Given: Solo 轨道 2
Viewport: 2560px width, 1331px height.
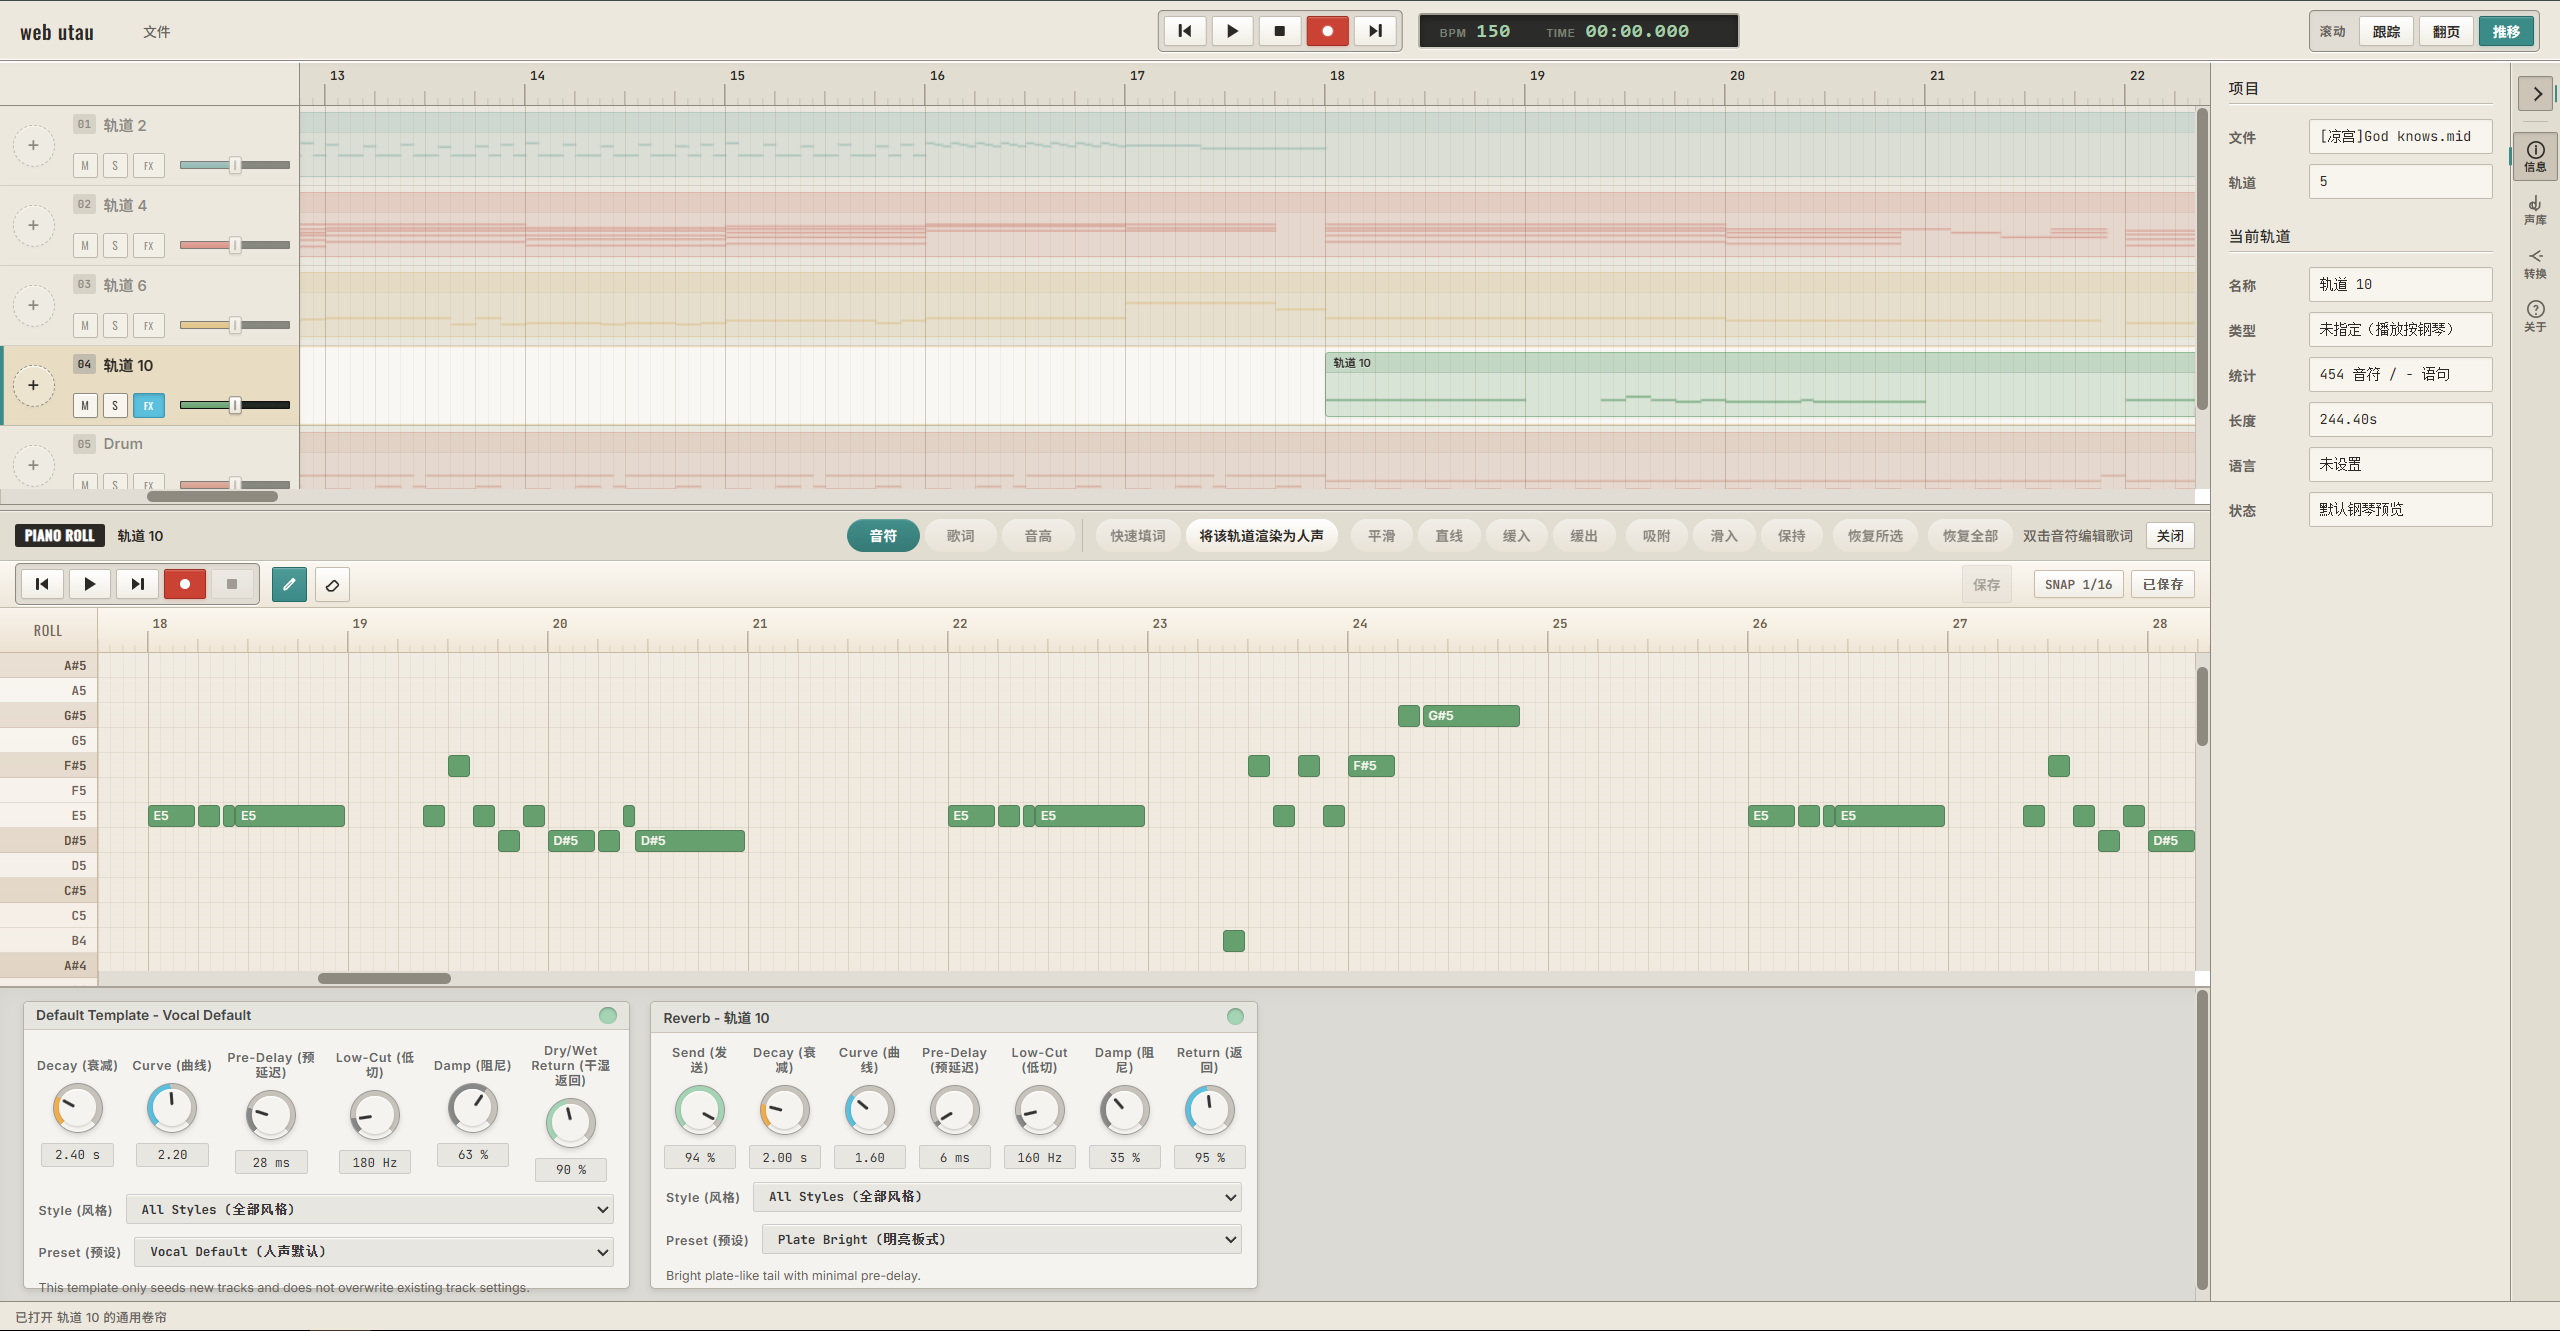Looking at the screenshot, I should (x=115, y=166).
